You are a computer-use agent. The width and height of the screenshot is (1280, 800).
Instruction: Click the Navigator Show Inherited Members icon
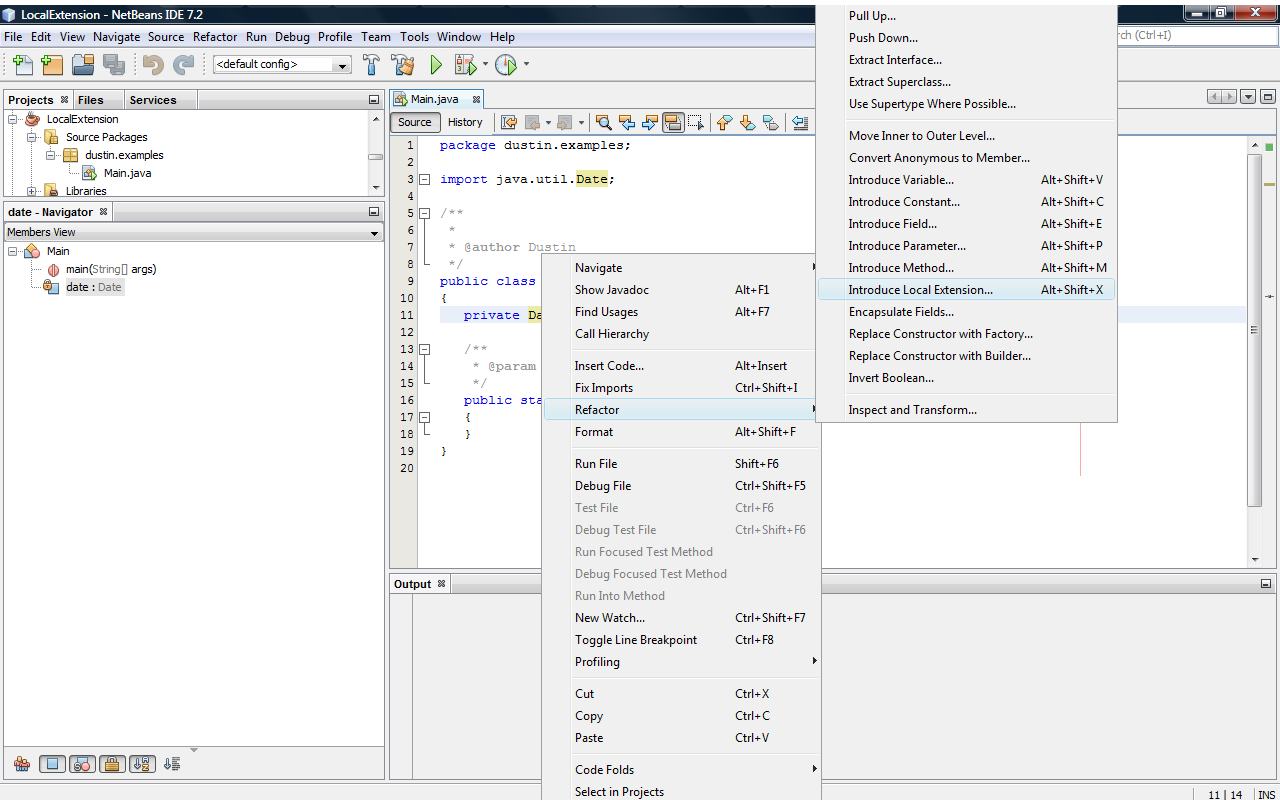tap(21, 764)
